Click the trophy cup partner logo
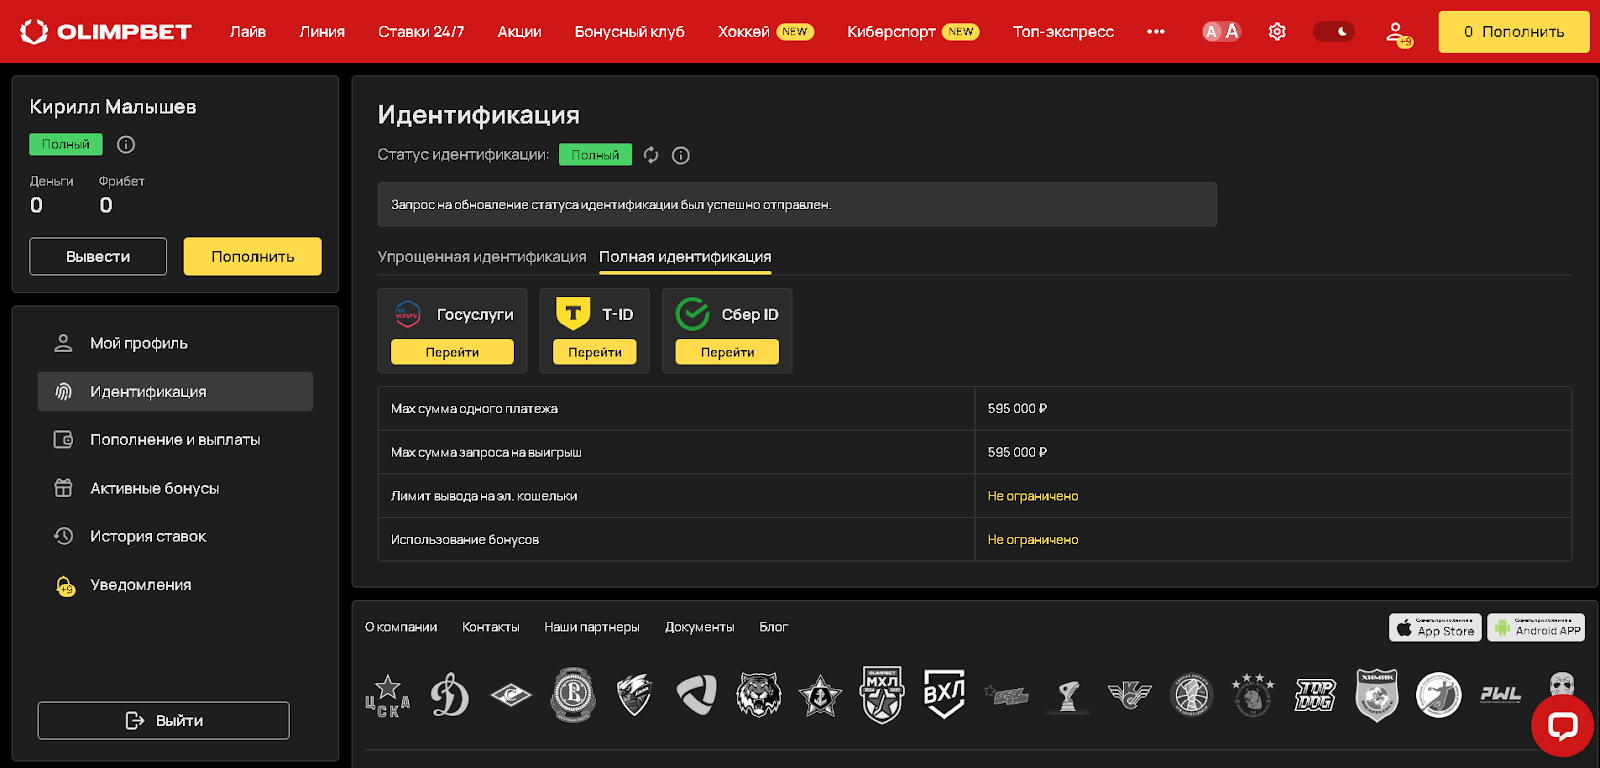Screen dimensions: 1600x768 (1068, 697)
